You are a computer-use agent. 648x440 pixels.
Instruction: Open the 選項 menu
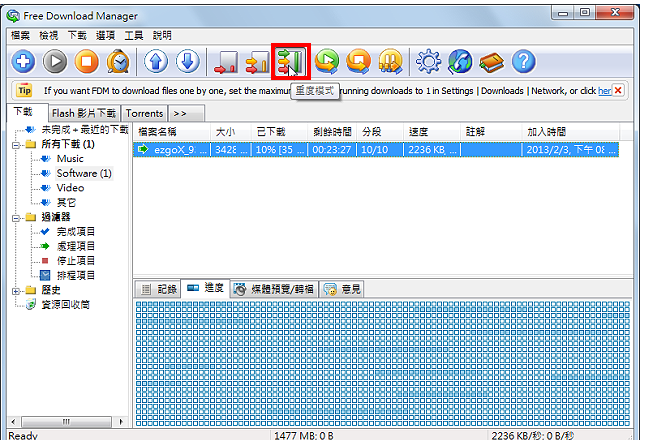105,36
